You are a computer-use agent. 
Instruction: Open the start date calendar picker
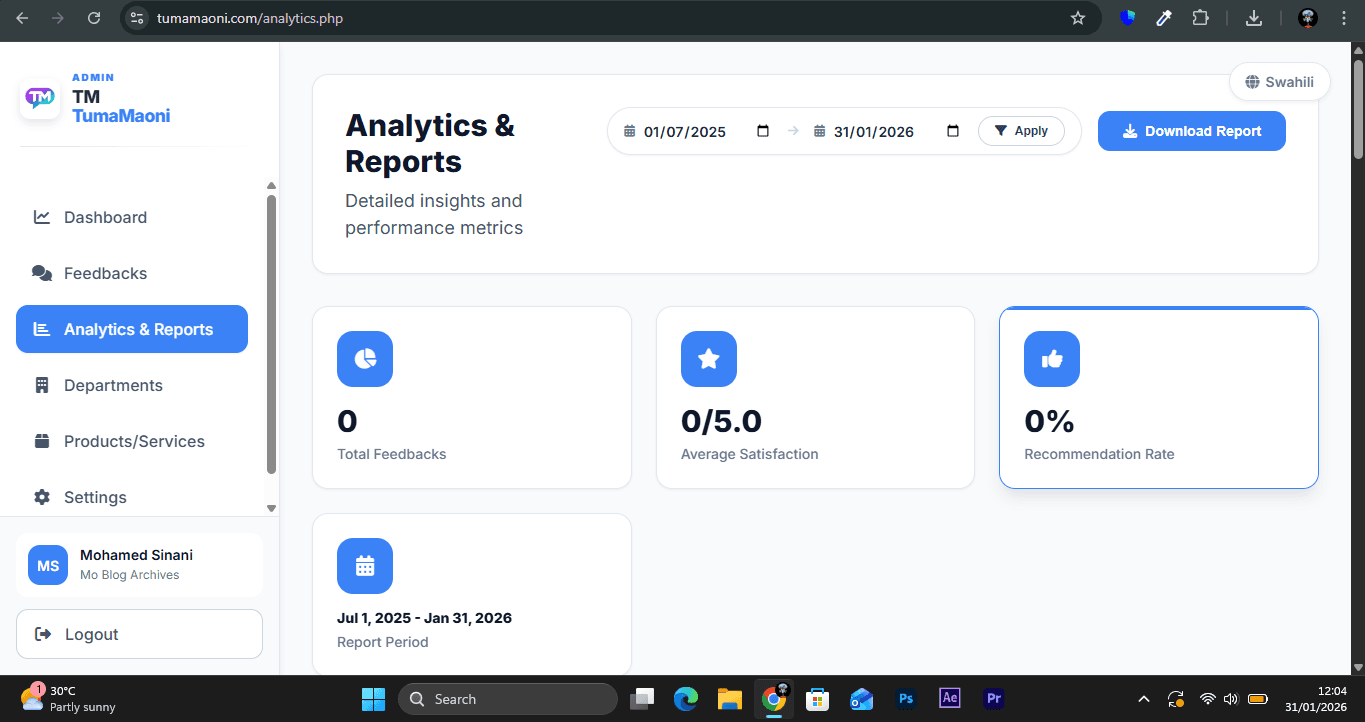point(763,130)
